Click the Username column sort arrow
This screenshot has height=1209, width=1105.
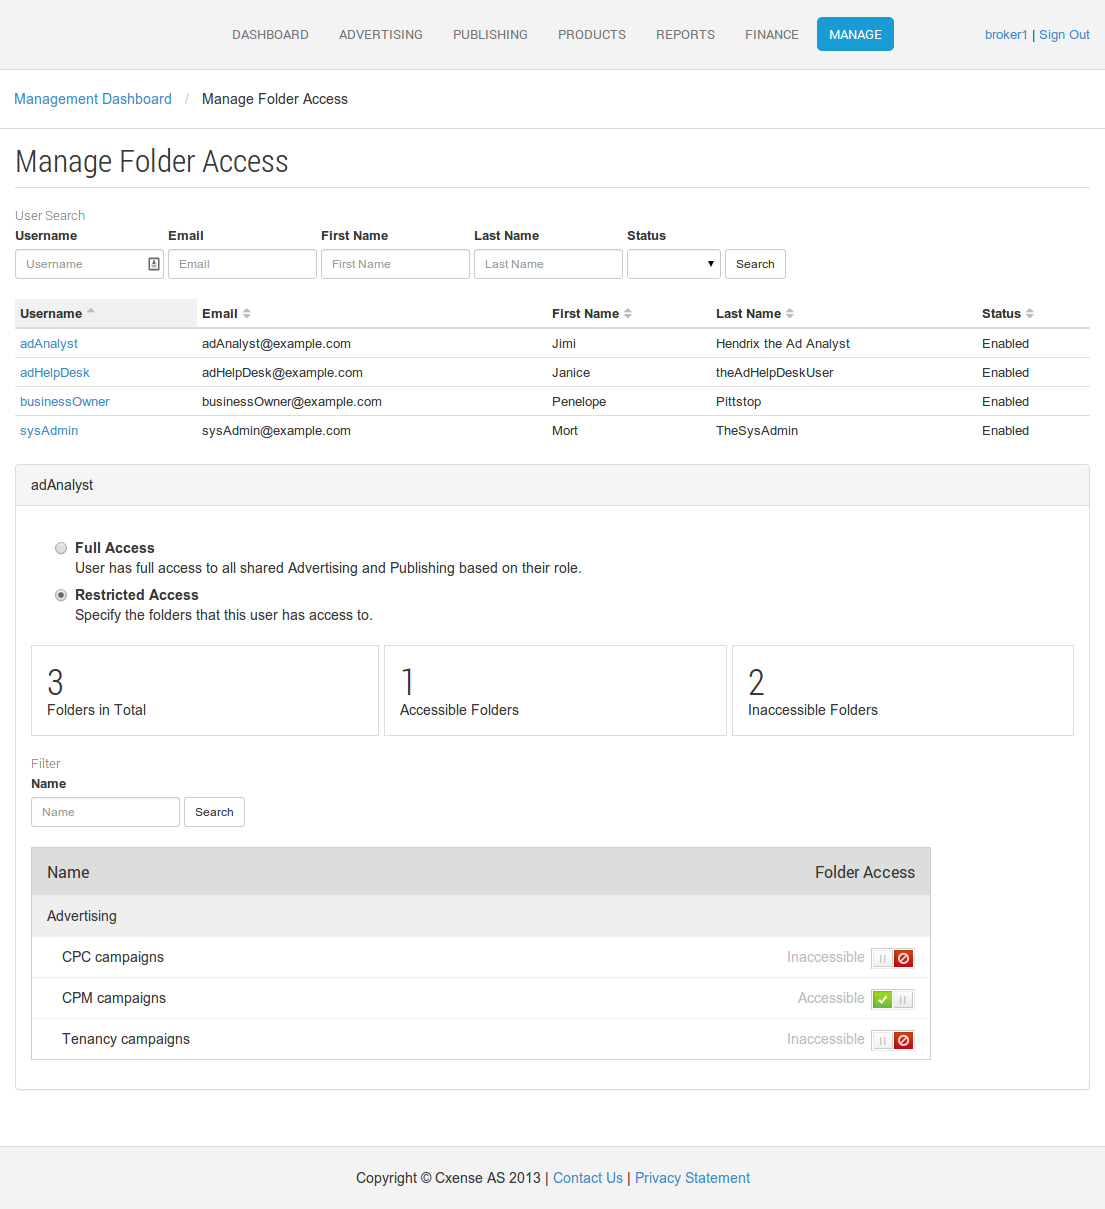[x=91, y=311]
